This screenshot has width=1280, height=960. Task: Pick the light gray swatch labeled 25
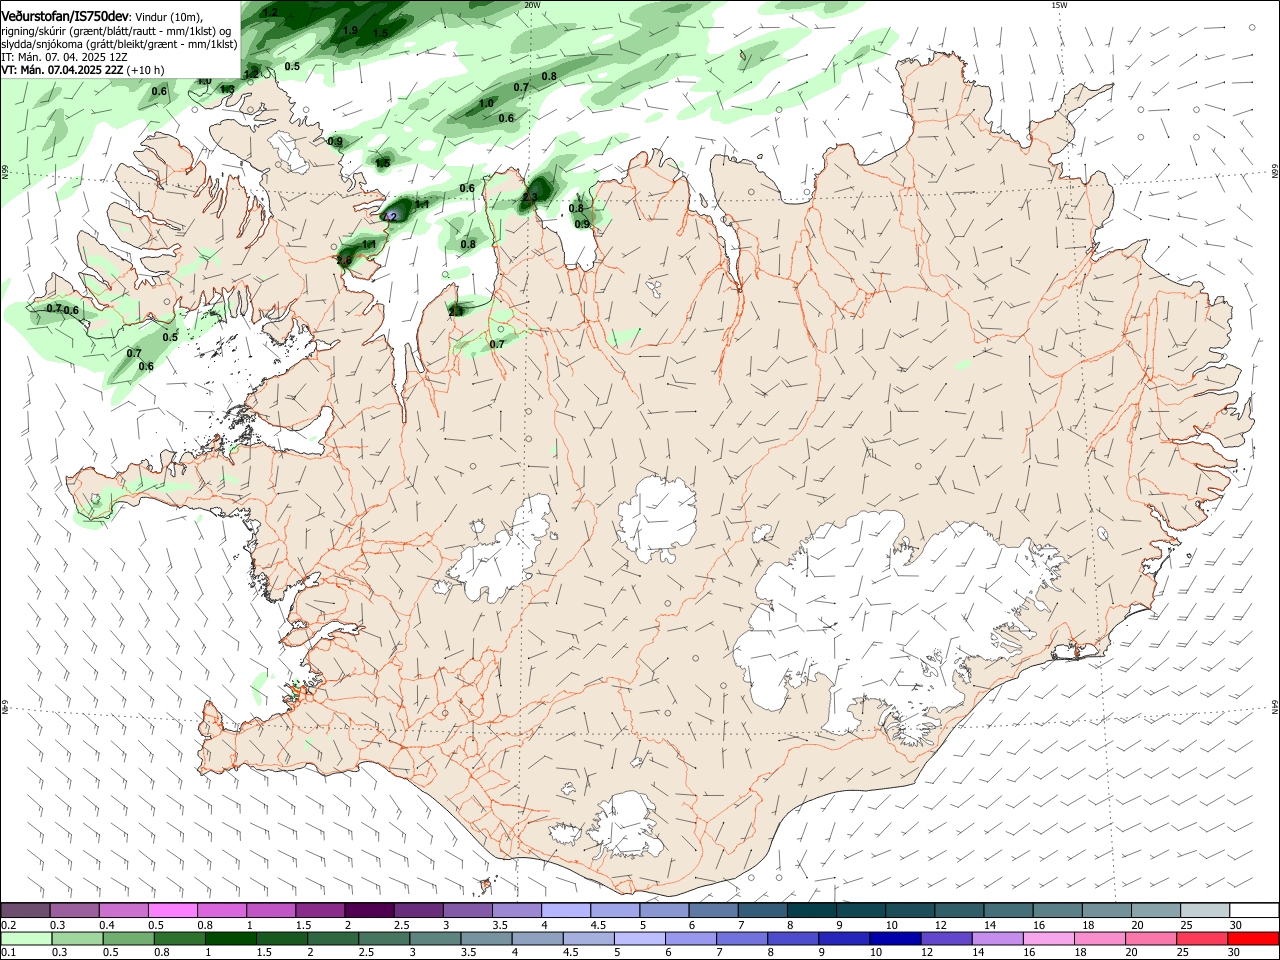[x=1205, y=910]
